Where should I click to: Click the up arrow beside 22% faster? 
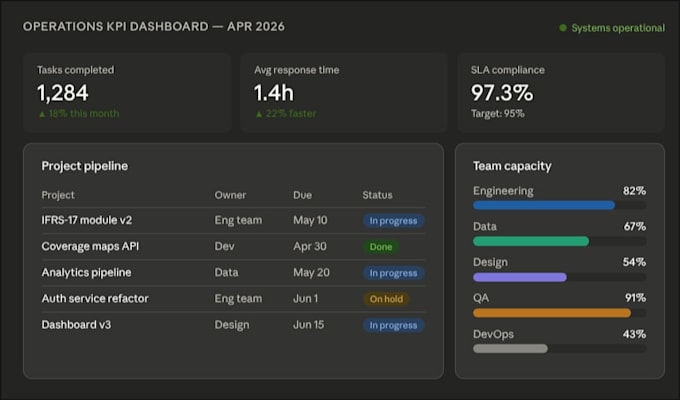click(x=259, y=114)
